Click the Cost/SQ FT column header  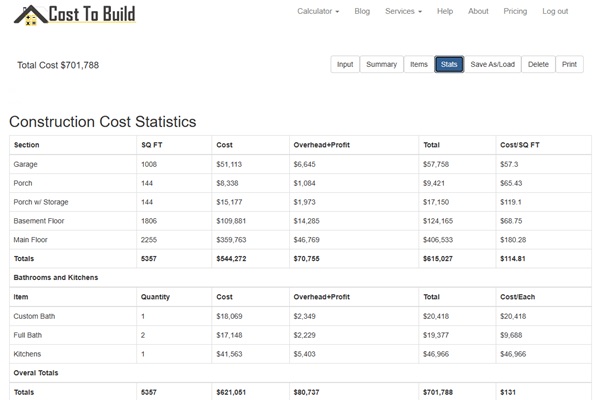pos(522,144)
